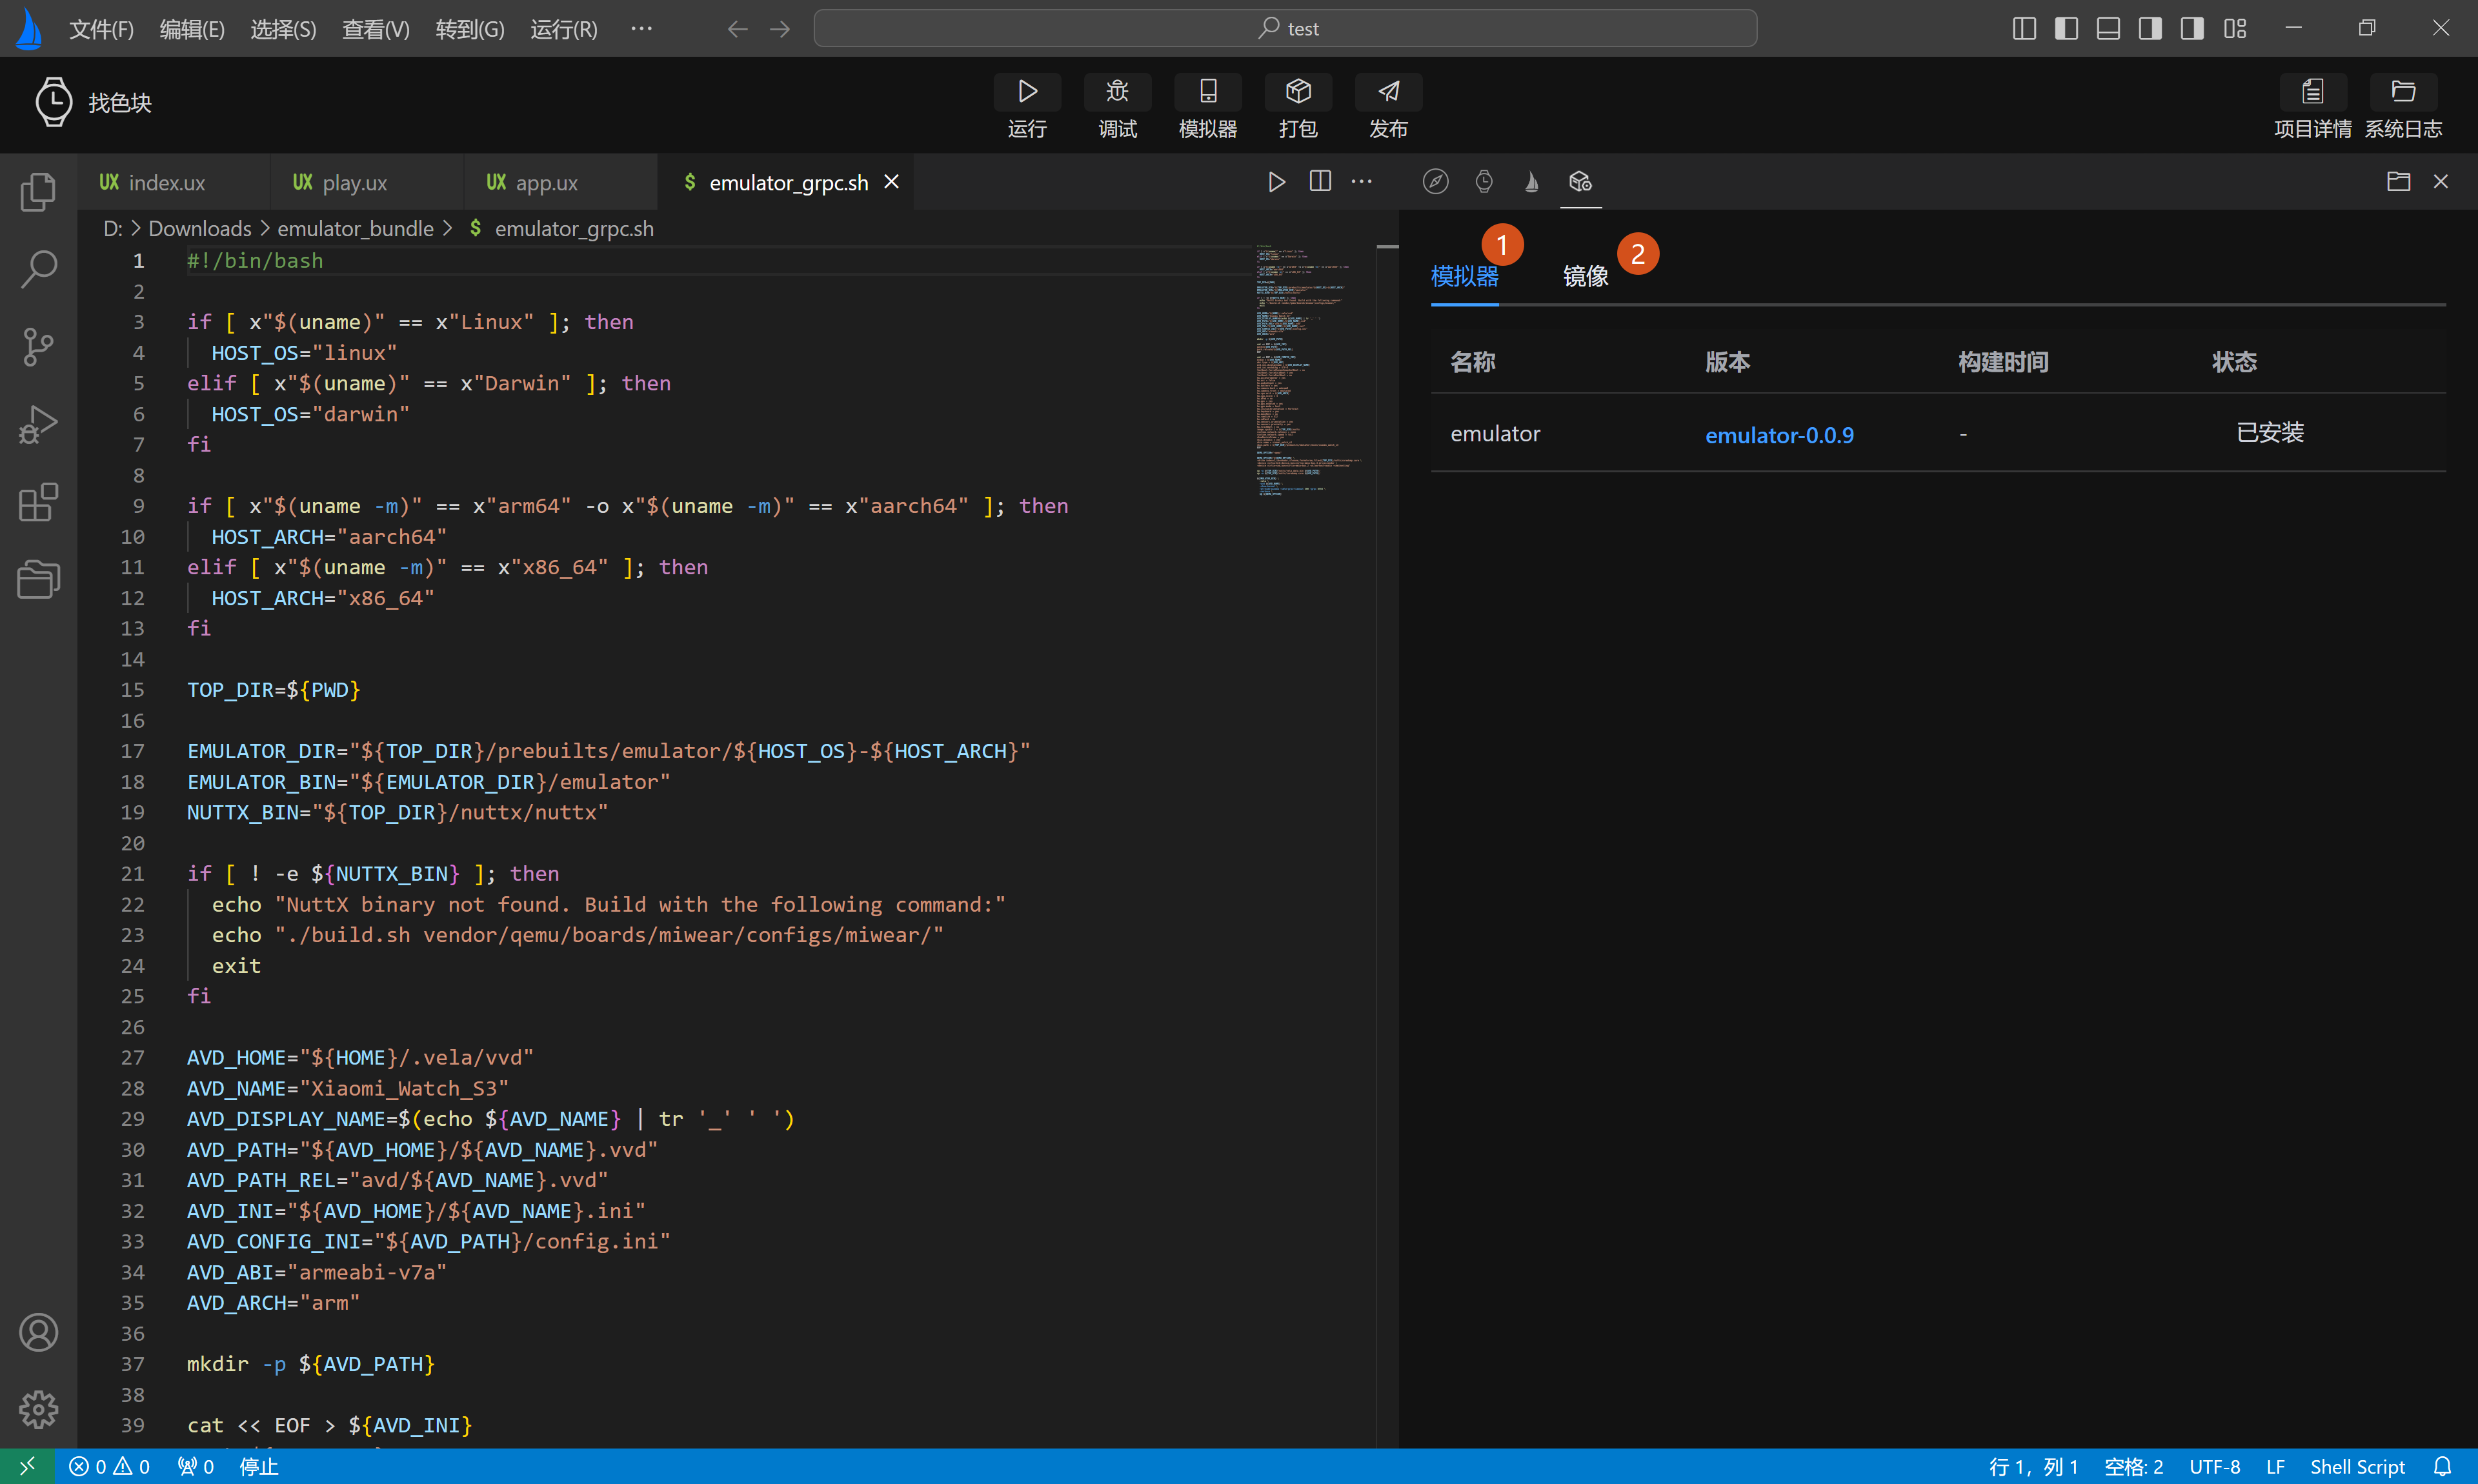Click the emulator-0.0.9 version link
The image size is (2478, 1484).
pyautogui.click(x=1779, y=435)
